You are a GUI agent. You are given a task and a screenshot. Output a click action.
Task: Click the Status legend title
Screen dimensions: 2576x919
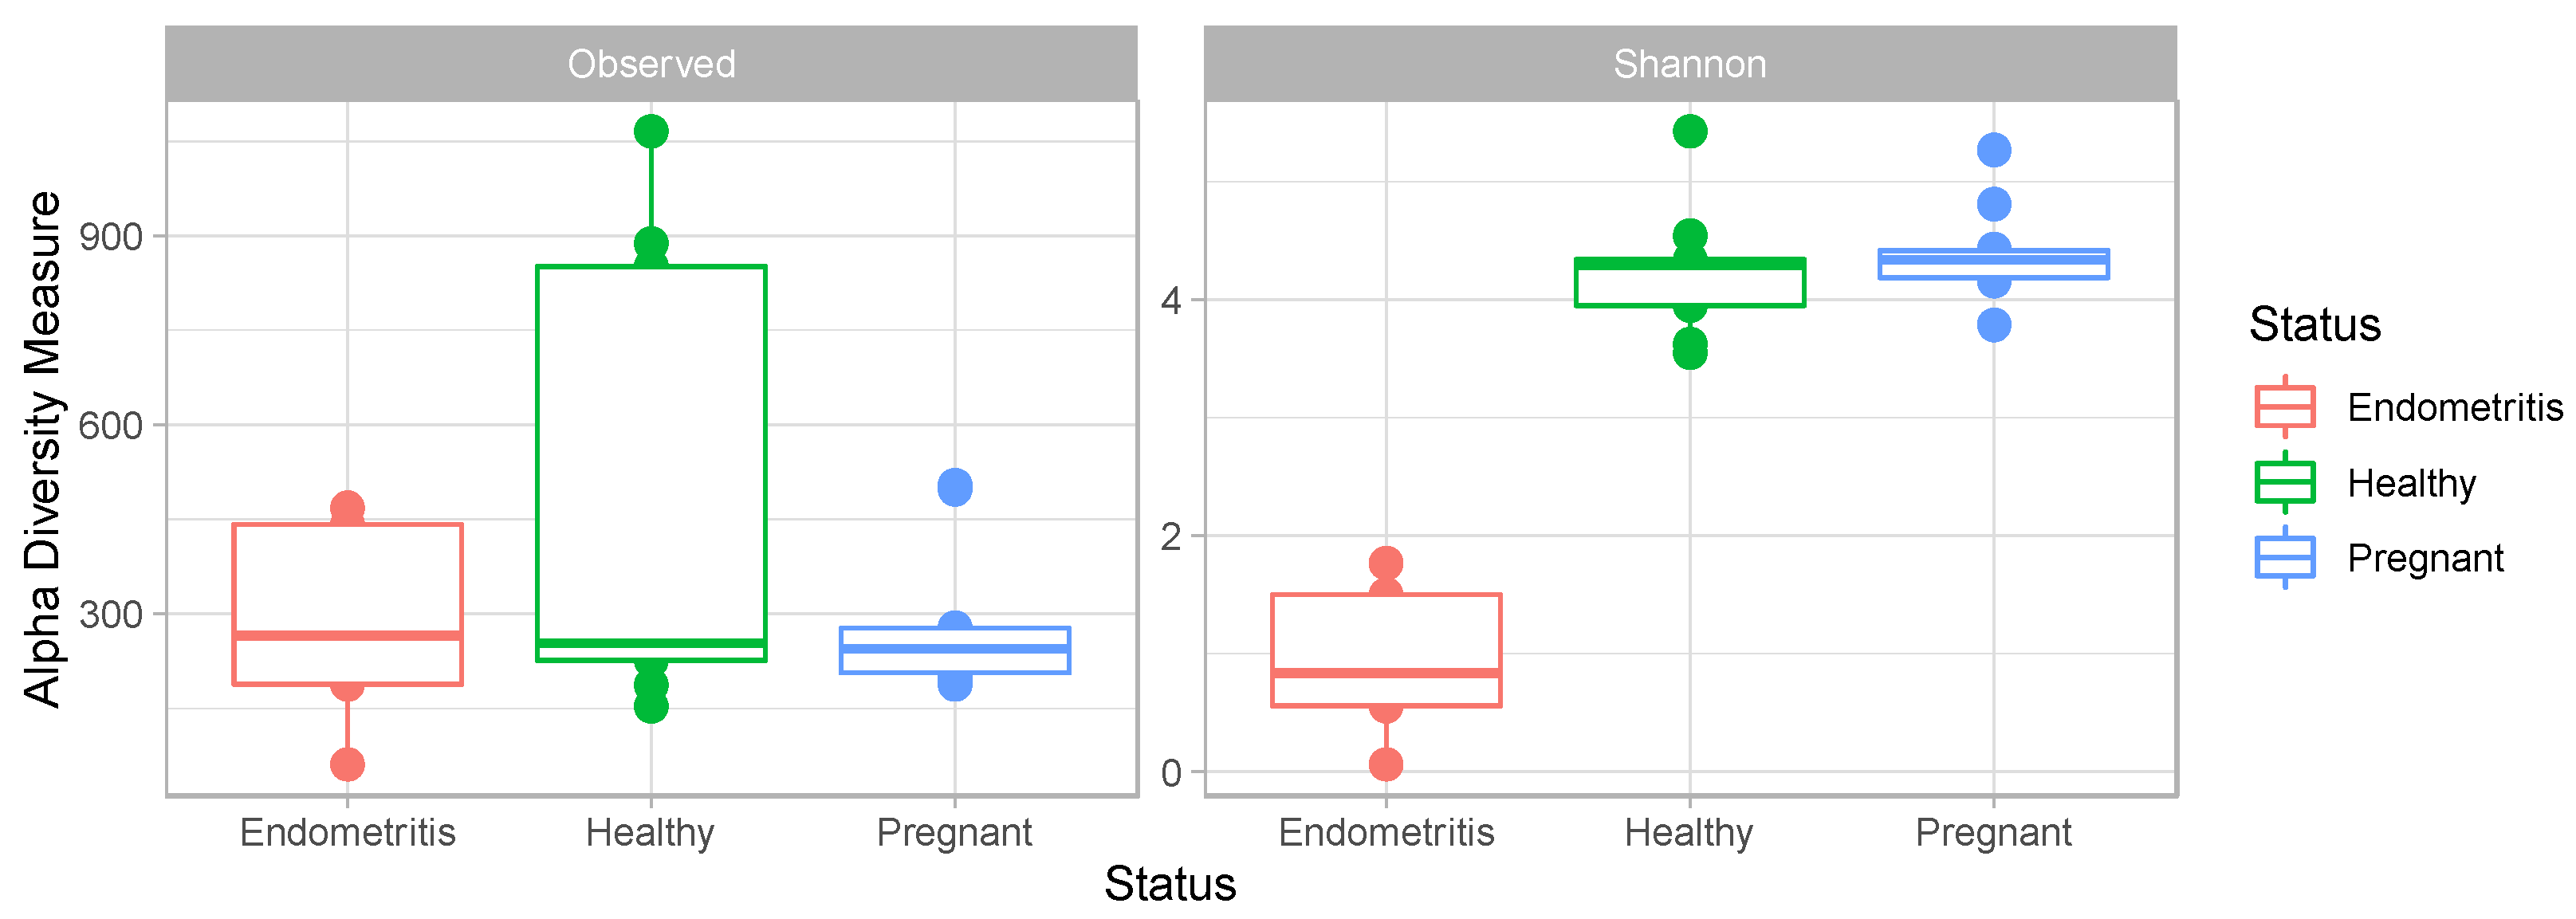[x=2314, y=325]
